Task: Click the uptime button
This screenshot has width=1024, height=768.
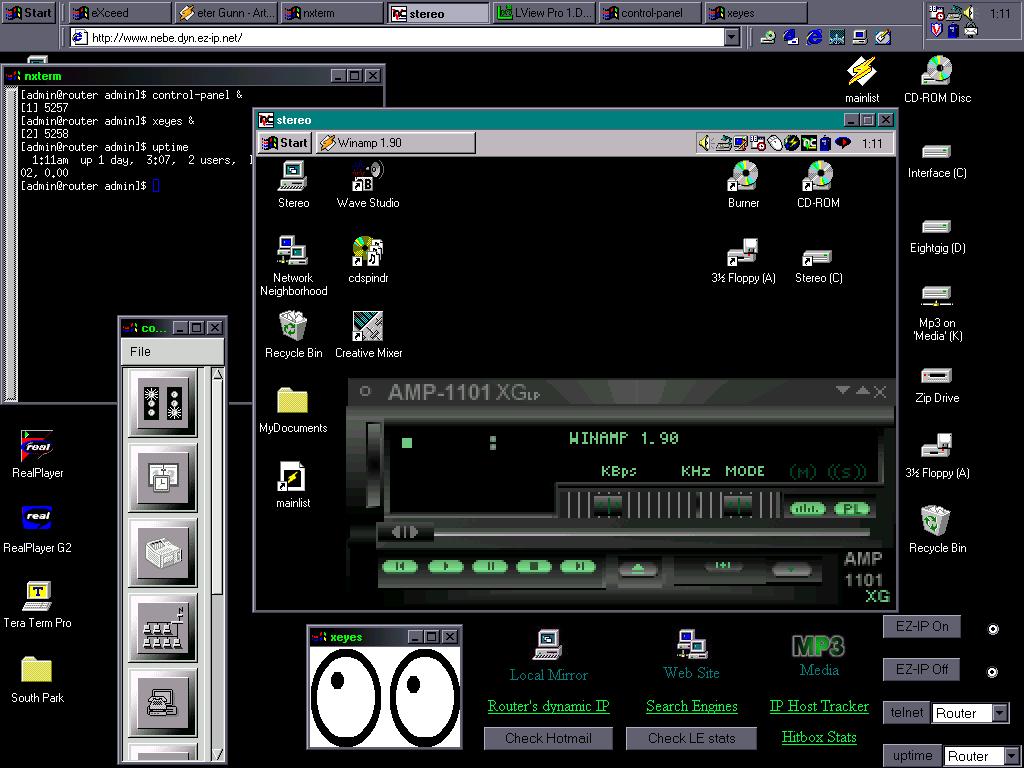Action: tap(912, 756)
